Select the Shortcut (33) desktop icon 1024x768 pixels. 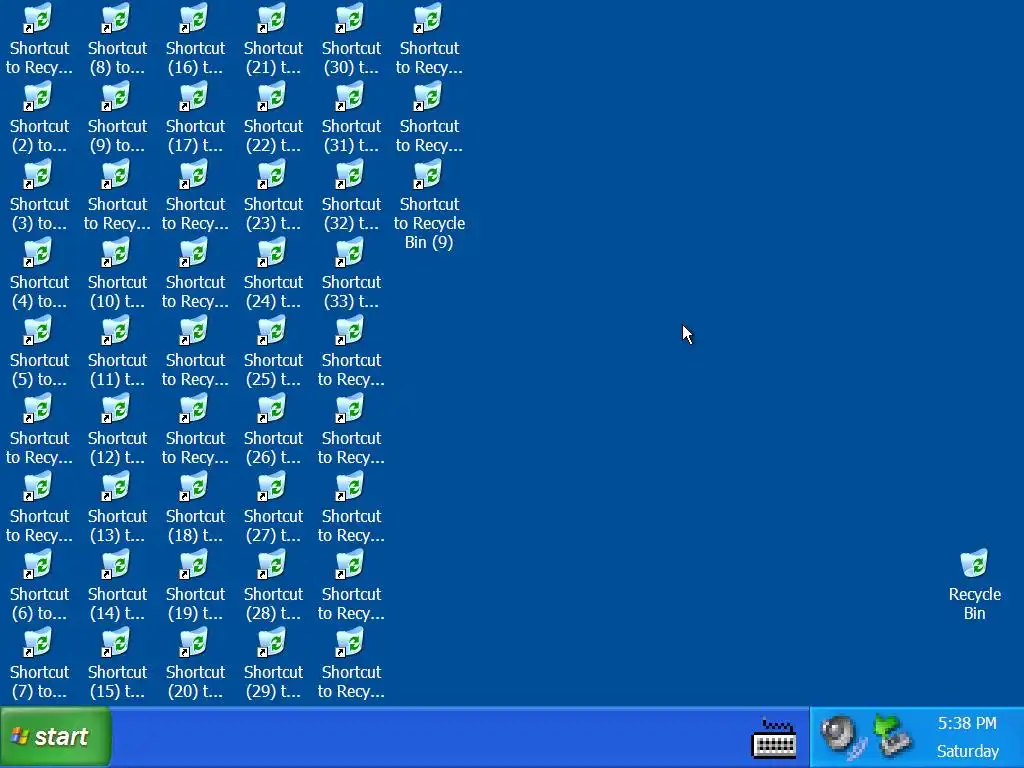click(351, 274)
